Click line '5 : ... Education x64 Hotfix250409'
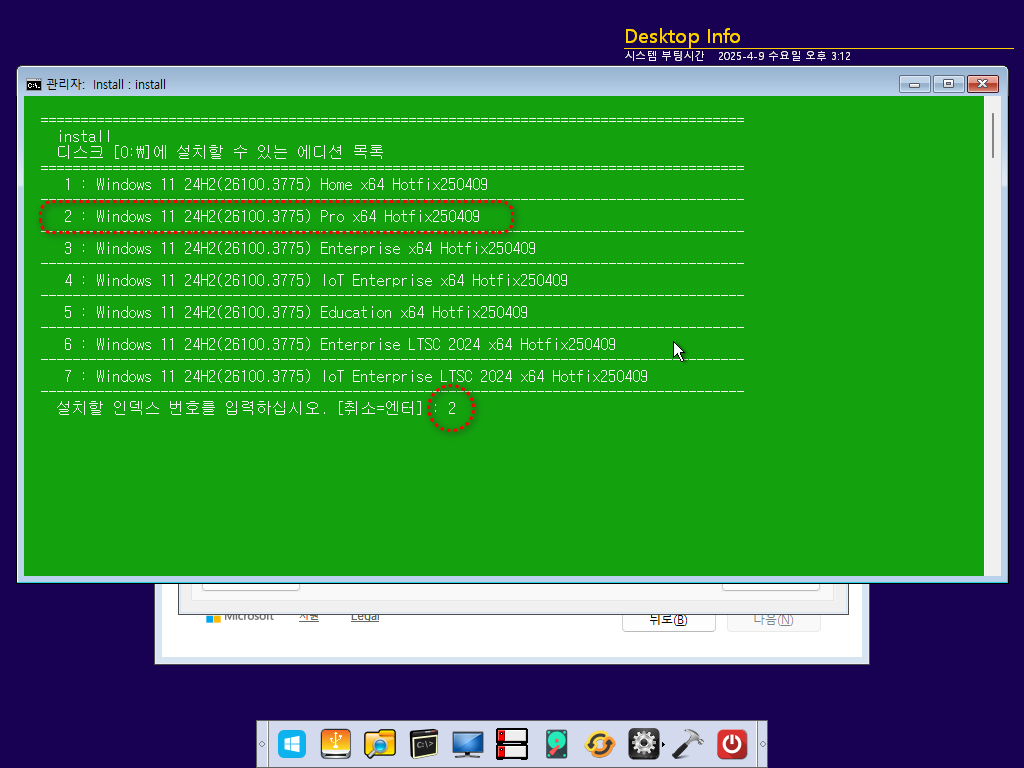This screenshot has width=1024, height=768. (296, 313)
